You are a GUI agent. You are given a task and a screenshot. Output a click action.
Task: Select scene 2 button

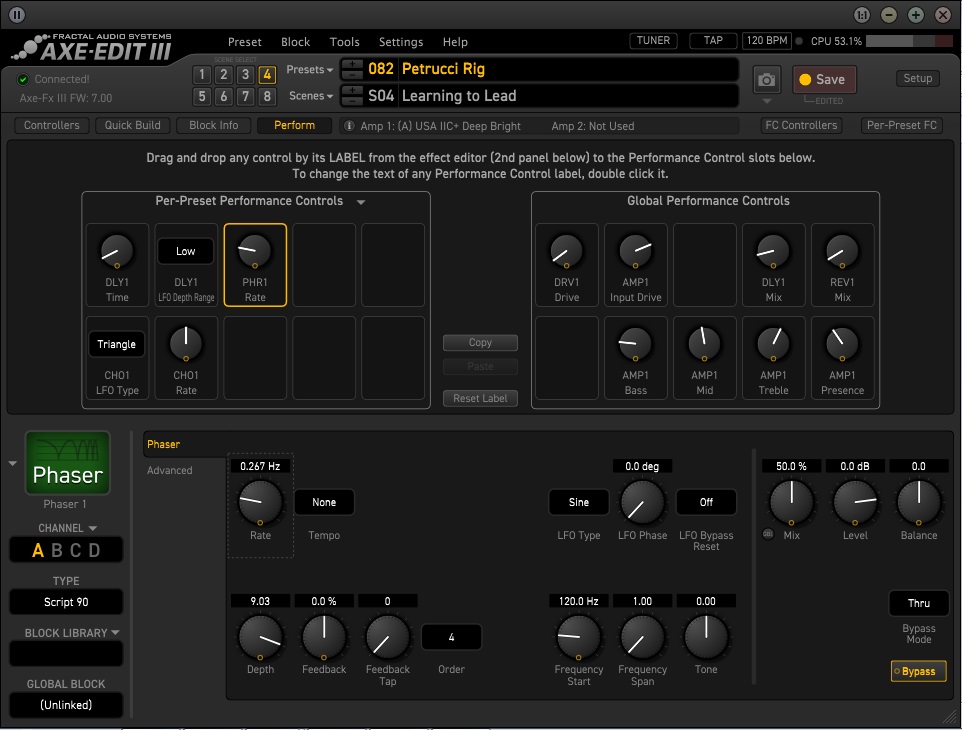click(x=224, y=74)
